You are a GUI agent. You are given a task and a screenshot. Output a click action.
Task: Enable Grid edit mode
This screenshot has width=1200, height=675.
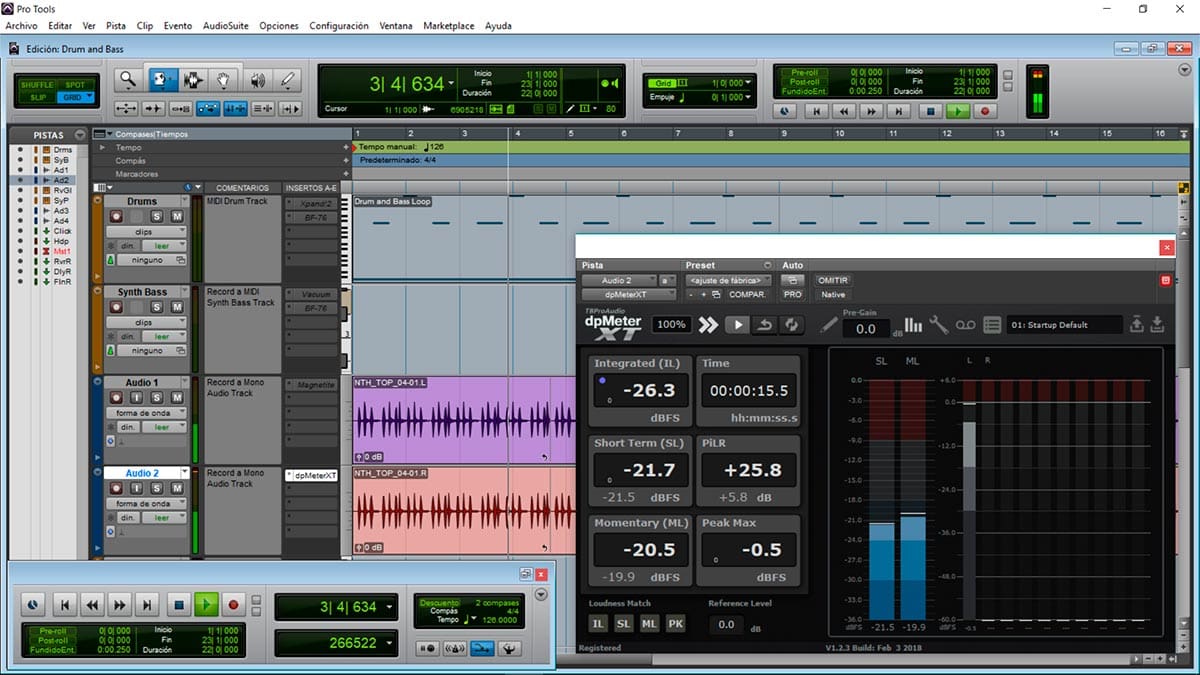tap(76, 98)
